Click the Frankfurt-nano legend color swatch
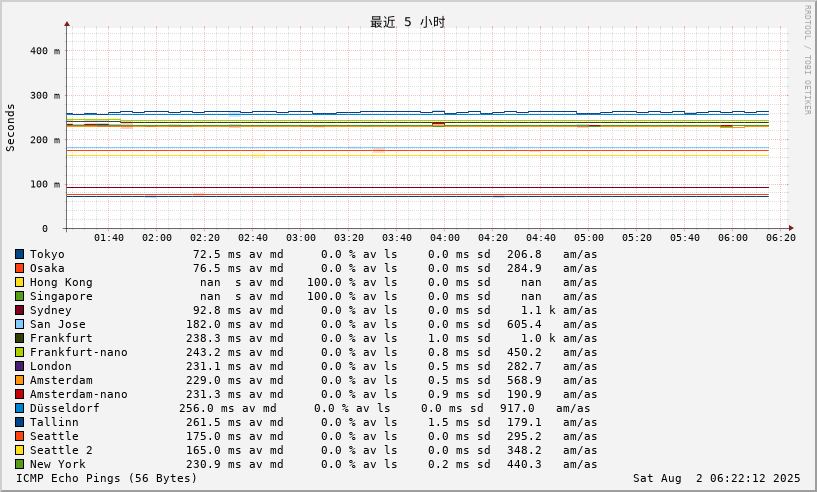817x492 pixels. (x=19, y=352)
